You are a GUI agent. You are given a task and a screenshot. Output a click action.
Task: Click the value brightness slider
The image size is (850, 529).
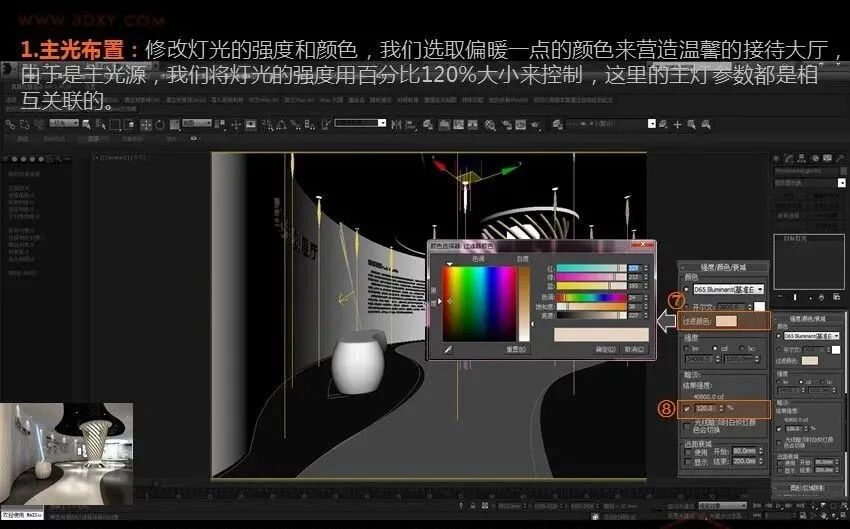tap(592, 315)
